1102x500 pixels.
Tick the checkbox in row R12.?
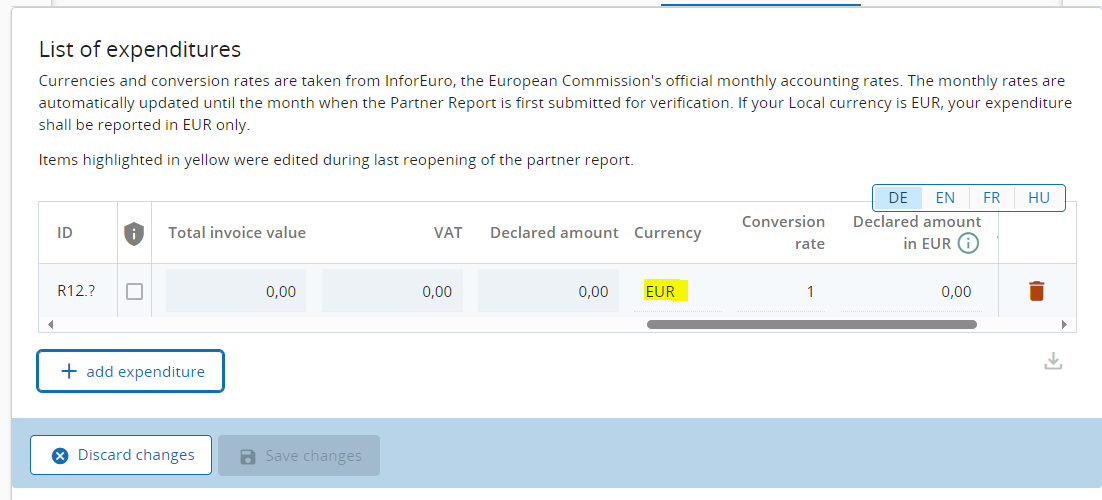(x=134, y=292)
